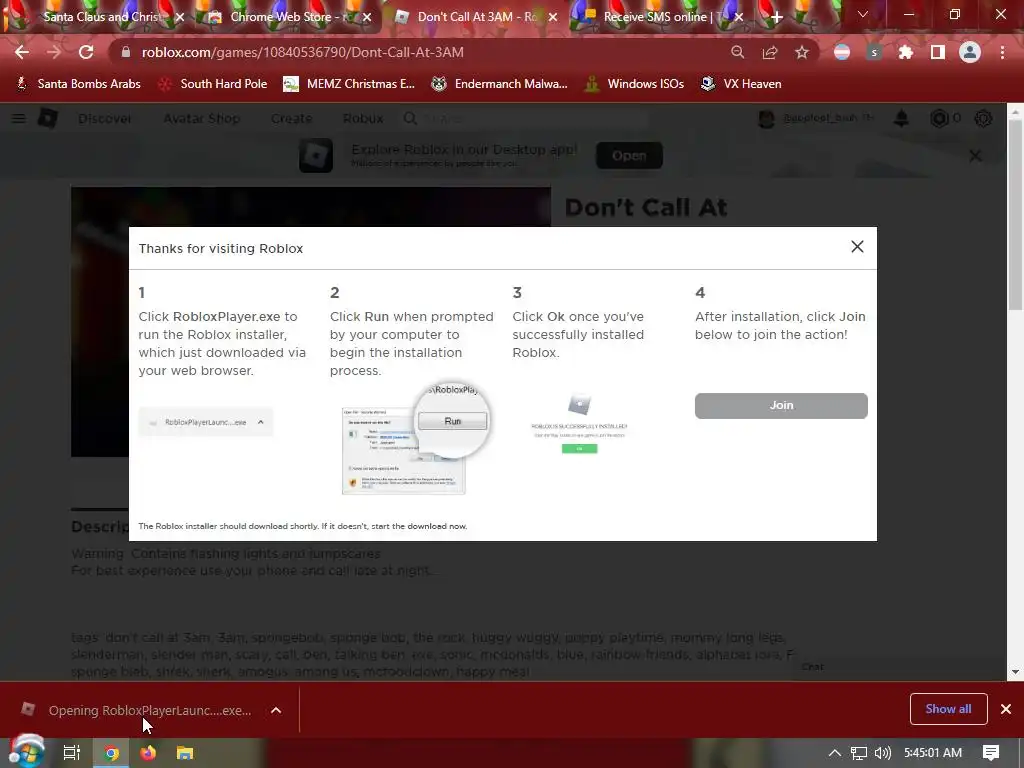This screenshot has height=768, width=1024.
Task: Open Robux in Roblox navigation
Action: point(363,118)
